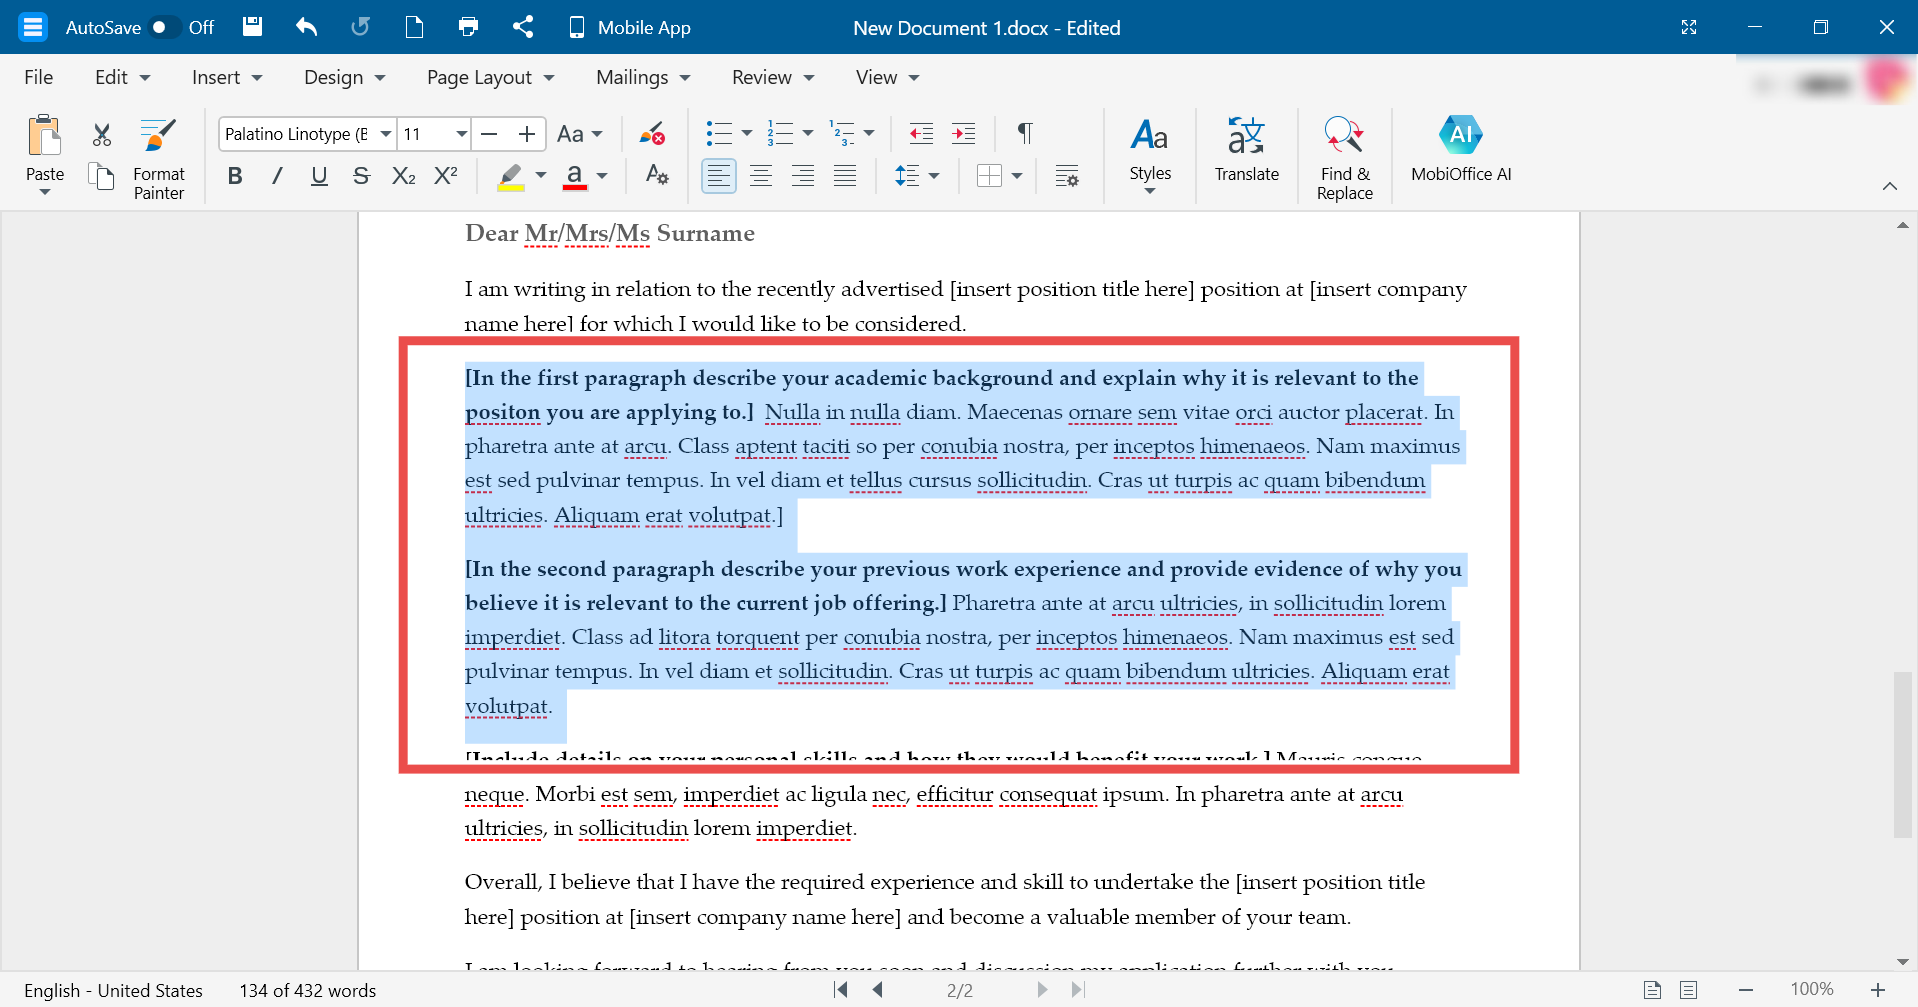This screenshot has width=1918, height=1007.
Task: Open the Mobile App button
Action: point(630,27)
